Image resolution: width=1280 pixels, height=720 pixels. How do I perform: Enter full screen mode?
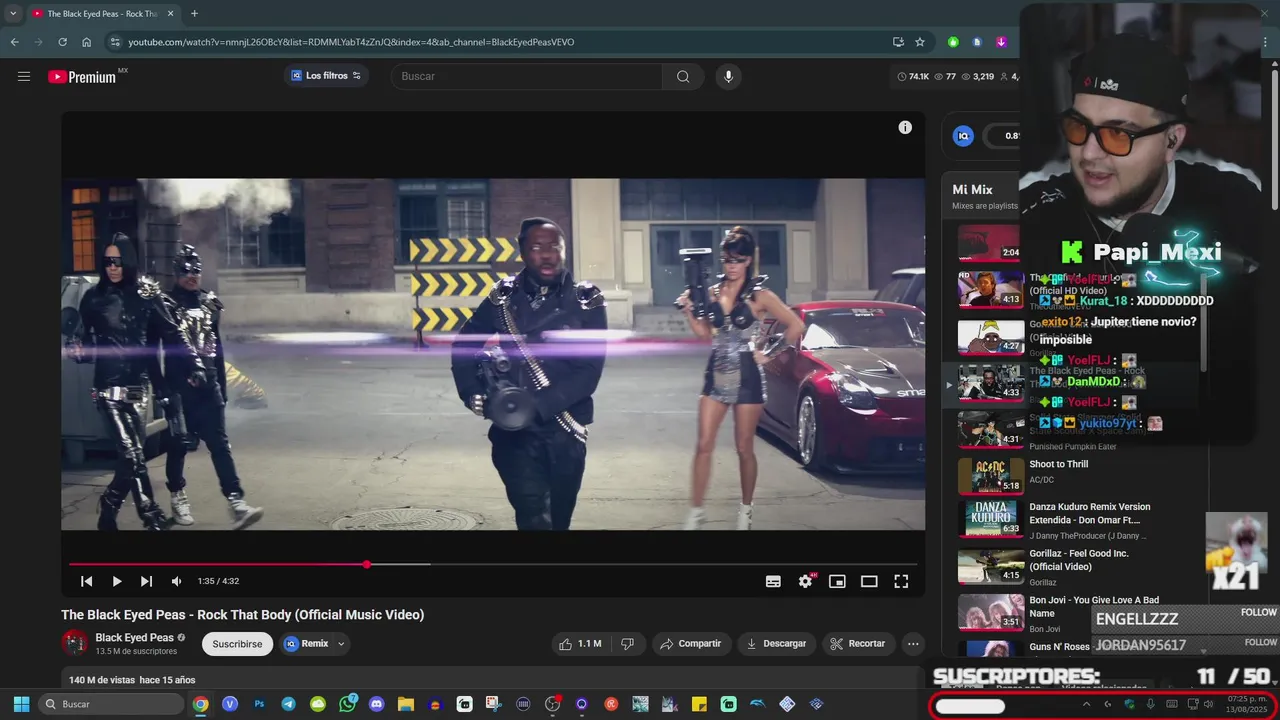[901, 581]
